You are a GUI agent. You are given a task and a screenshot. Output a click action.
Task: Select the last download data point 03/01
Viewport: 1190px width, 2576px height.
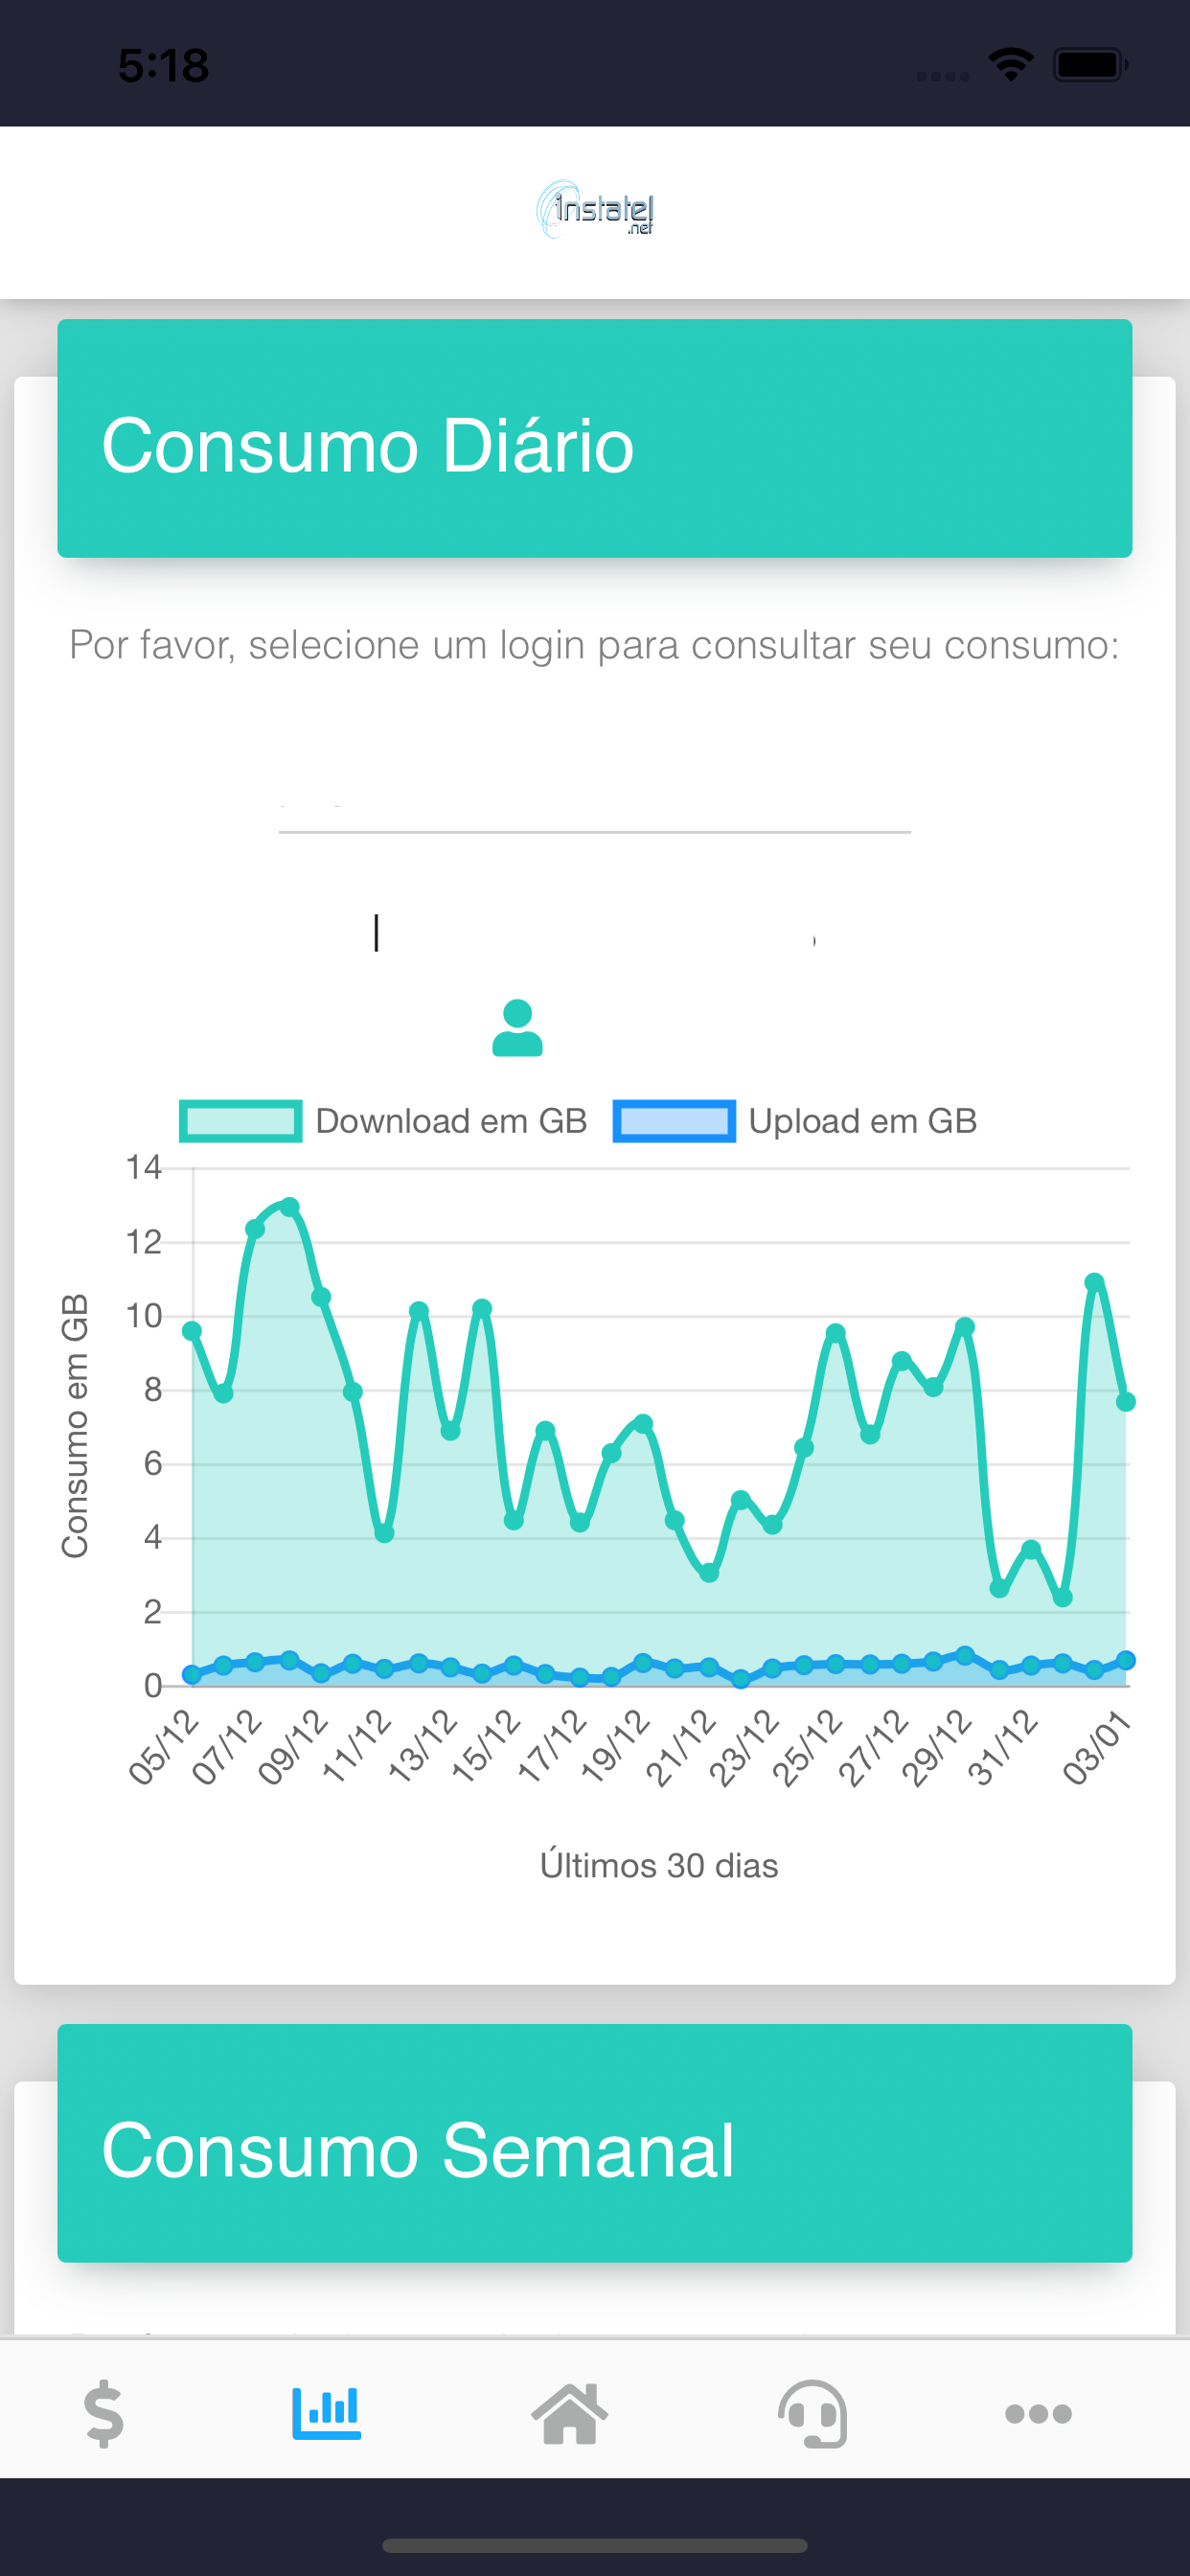(x=1126, y=1402)
